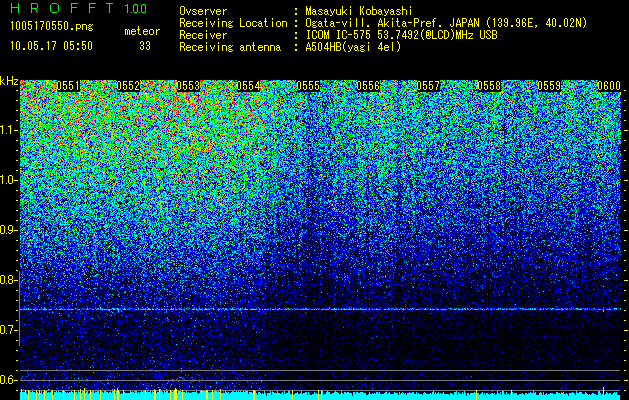Click the 0558 time marker
Viewport: 629px width, 400px height.
tap(489, 86)
